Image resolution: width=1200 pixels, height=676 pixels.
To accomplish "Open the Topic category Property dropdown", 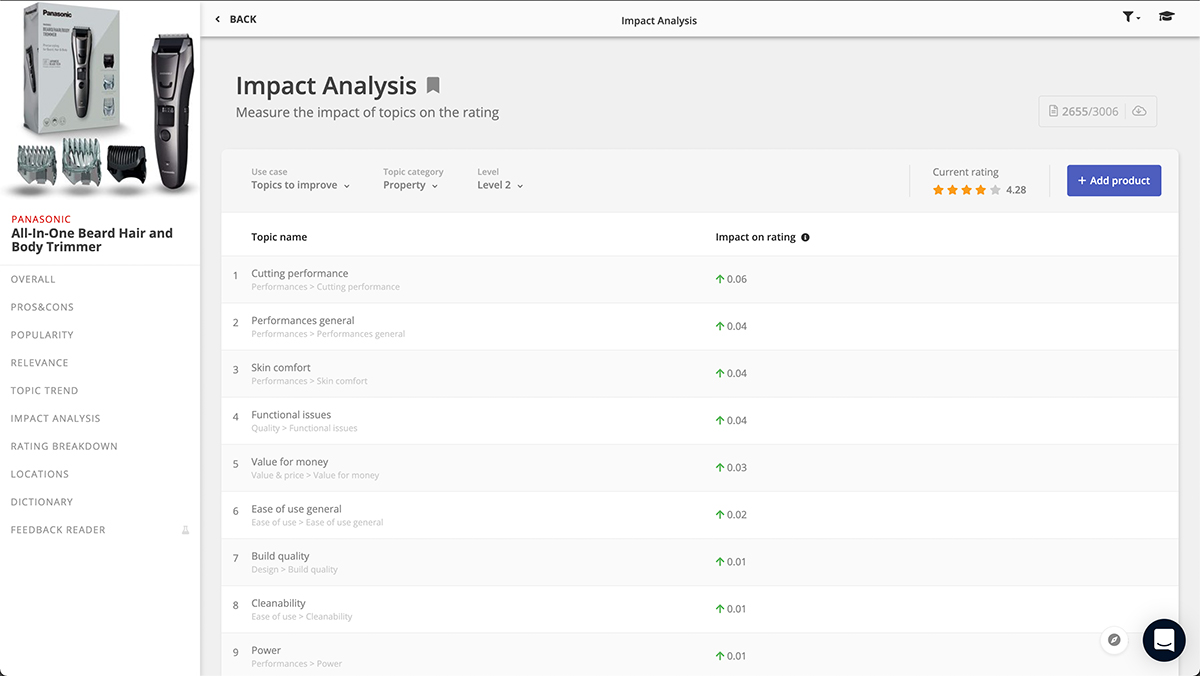I will click(410, 185).
